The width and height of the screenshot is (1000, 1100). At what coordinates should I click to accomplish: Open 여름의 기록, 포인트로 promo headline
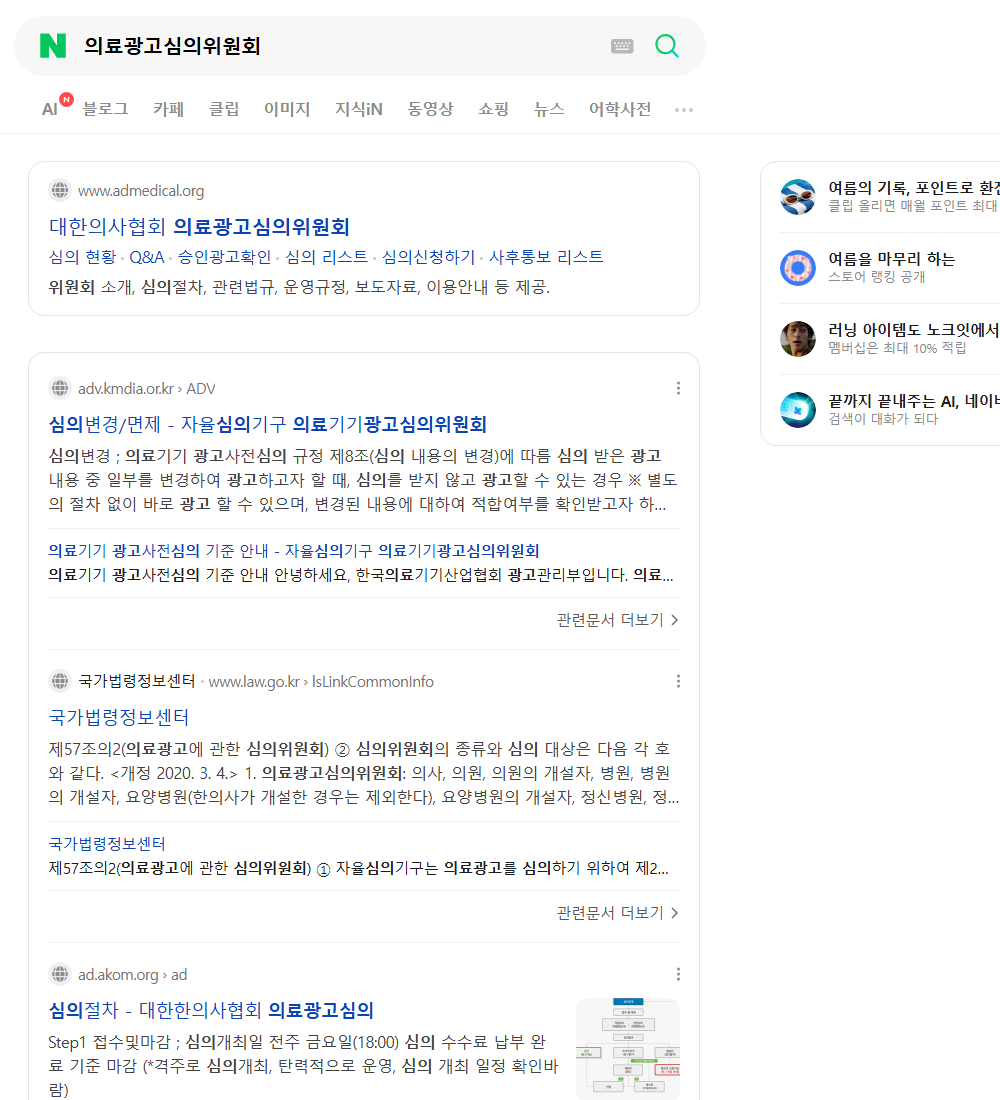click(x=914, y=188)
